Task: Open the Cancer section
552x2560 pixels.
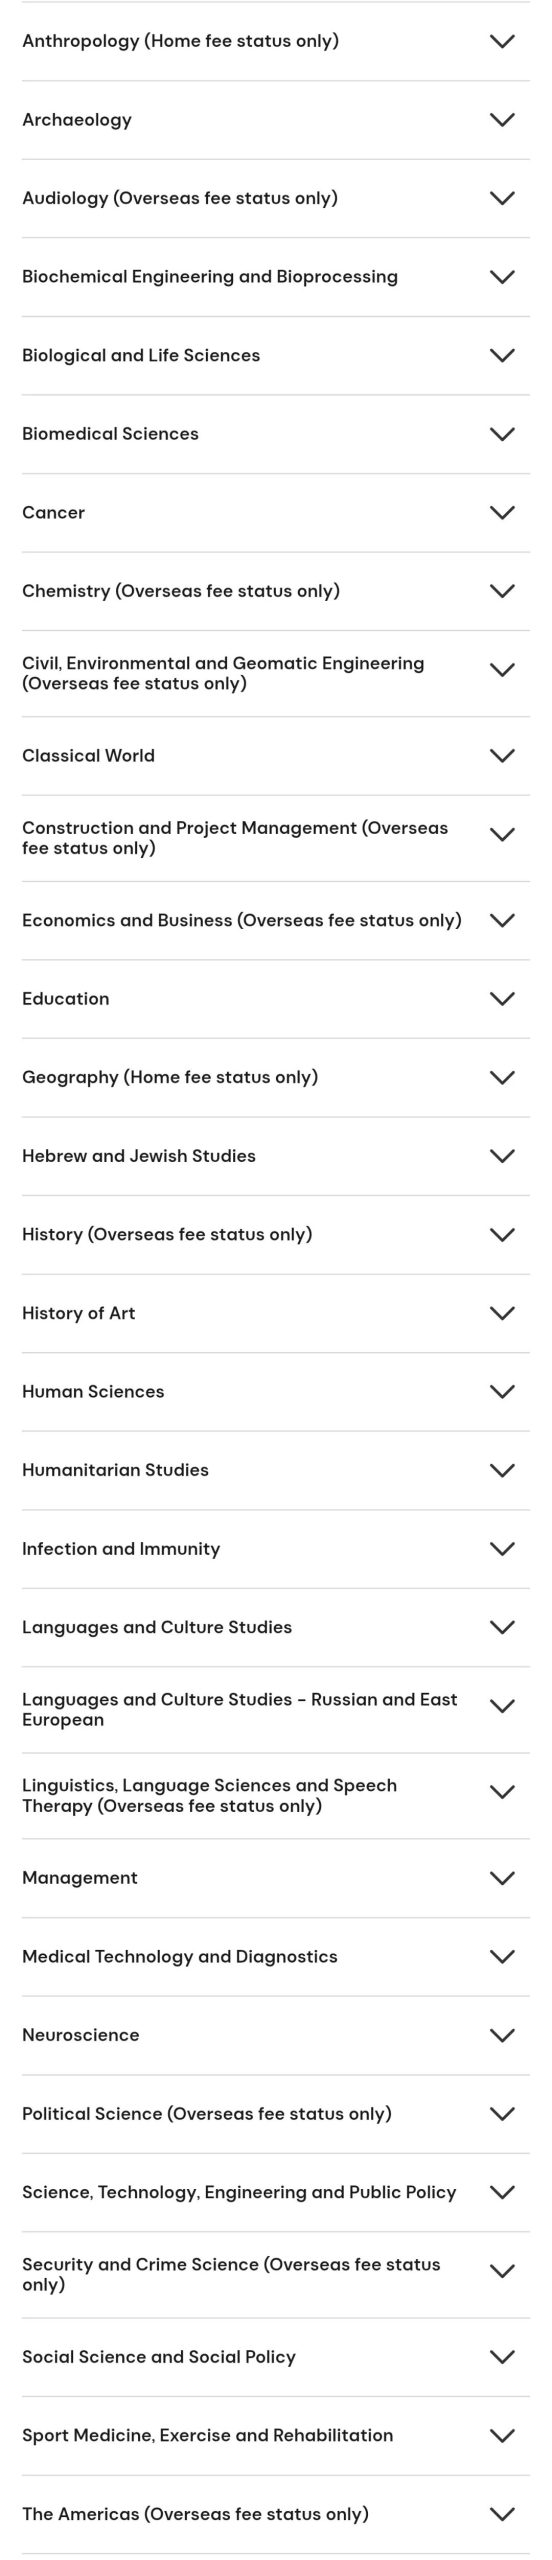Action: point(276,512)
